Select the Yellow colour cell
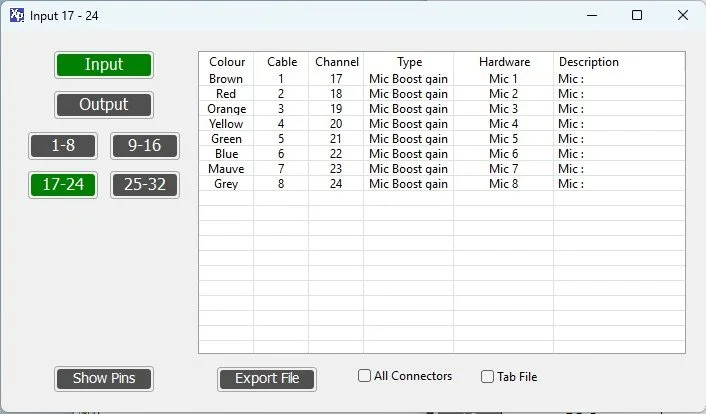The width and height of the screenshot is (706, 414). [226, 124]
